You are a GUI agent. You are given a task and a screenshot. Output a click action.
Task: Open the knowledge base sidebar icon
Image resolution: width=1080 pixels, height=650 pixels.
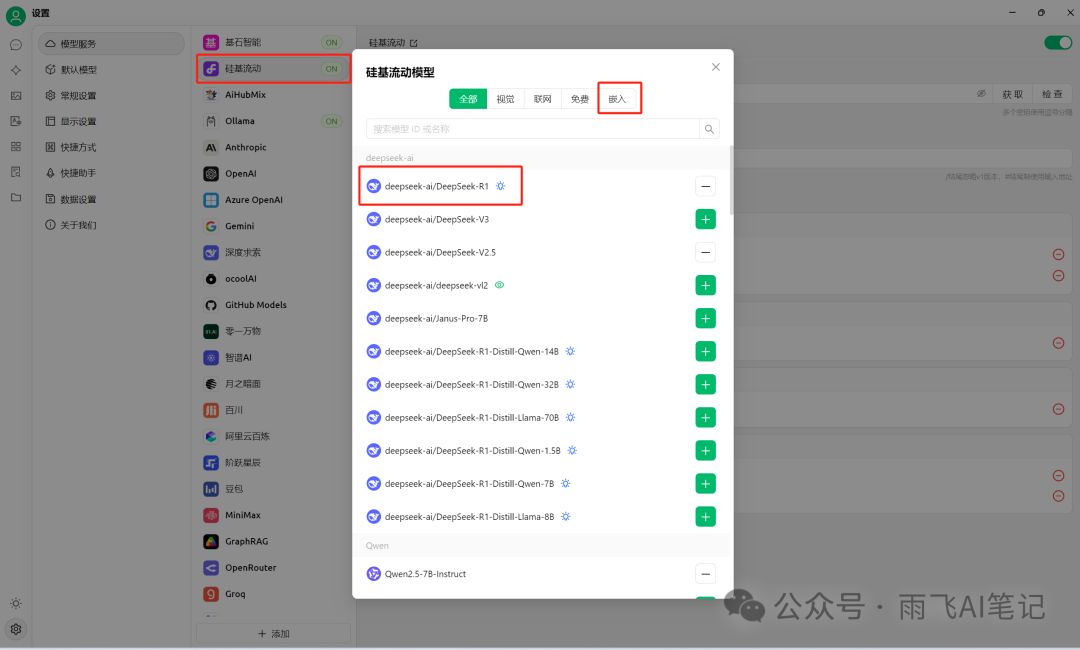pos(16,172)
